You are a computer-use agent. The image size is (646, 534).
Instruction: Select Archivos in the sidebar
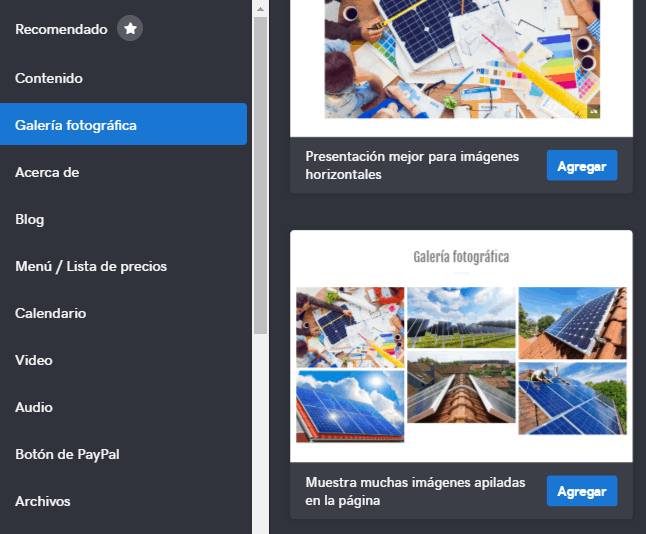pyautogui.click(x=43, y=501)
